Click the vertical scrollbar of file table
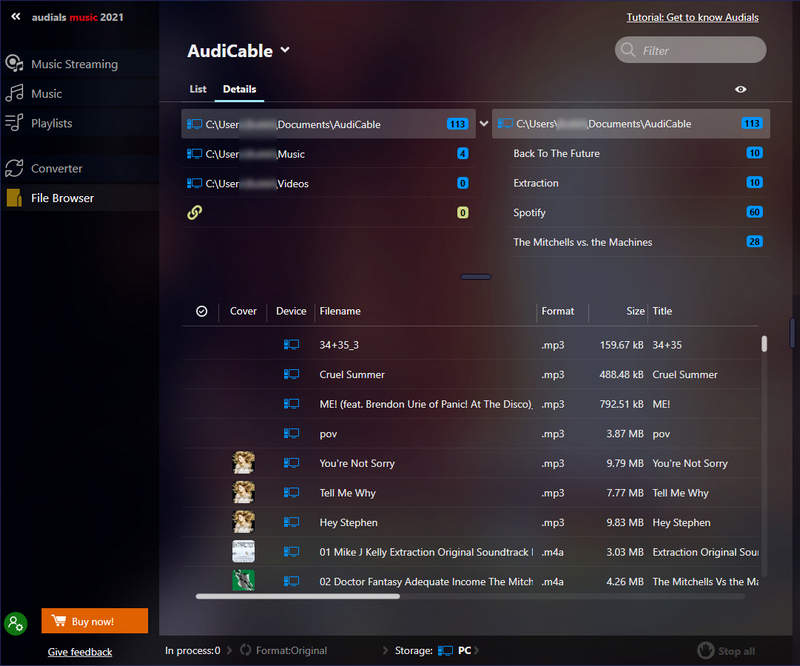The image size is (800, 666). [x=764, y=343]
